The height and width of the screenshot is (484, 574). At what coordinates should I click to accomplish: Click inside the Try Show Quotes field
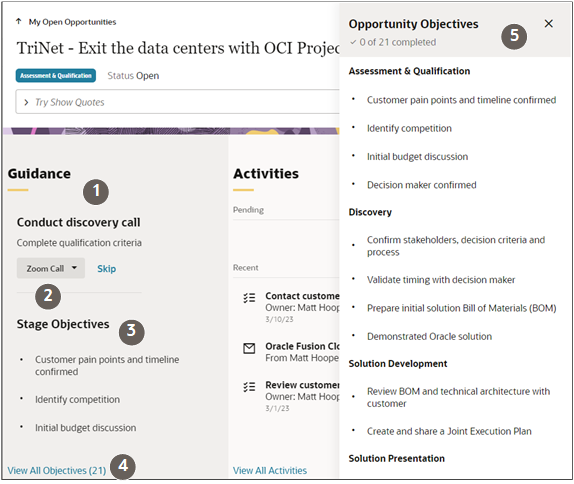[178, 102]
